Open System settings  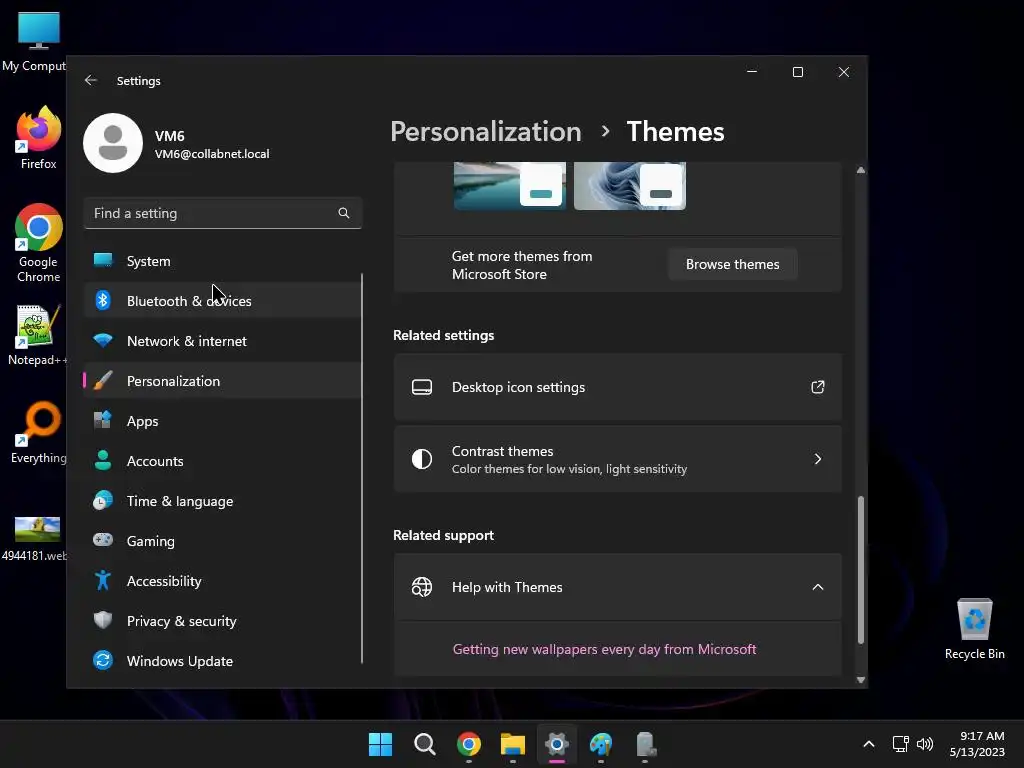223,261
